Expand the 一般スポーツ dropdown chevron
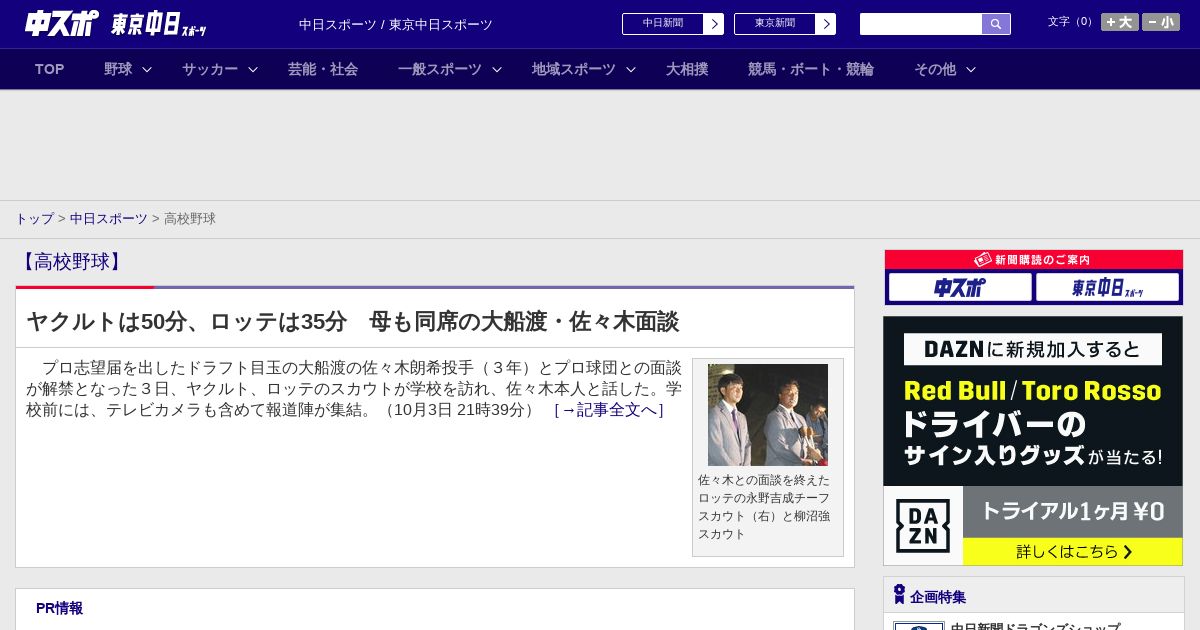Viewport: 1200px width, 630px height. pos(497,70)
